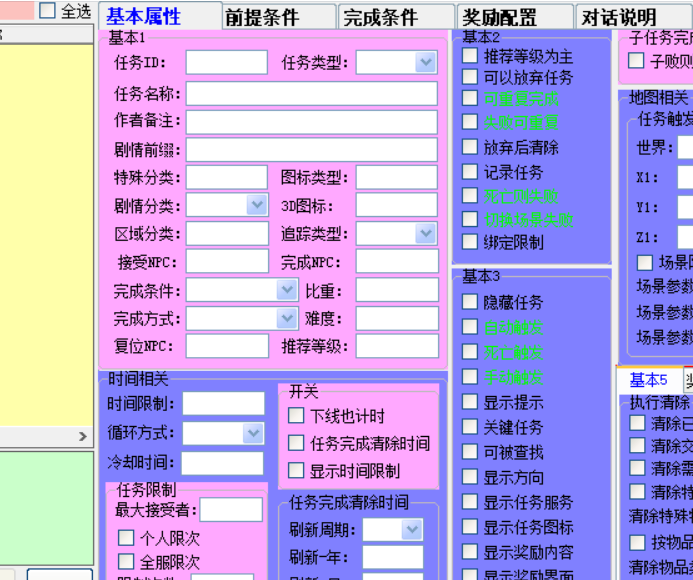Click the 任务名称 input field
The height and width of the screenshot is (580, 693).
[x=311, y=94]
